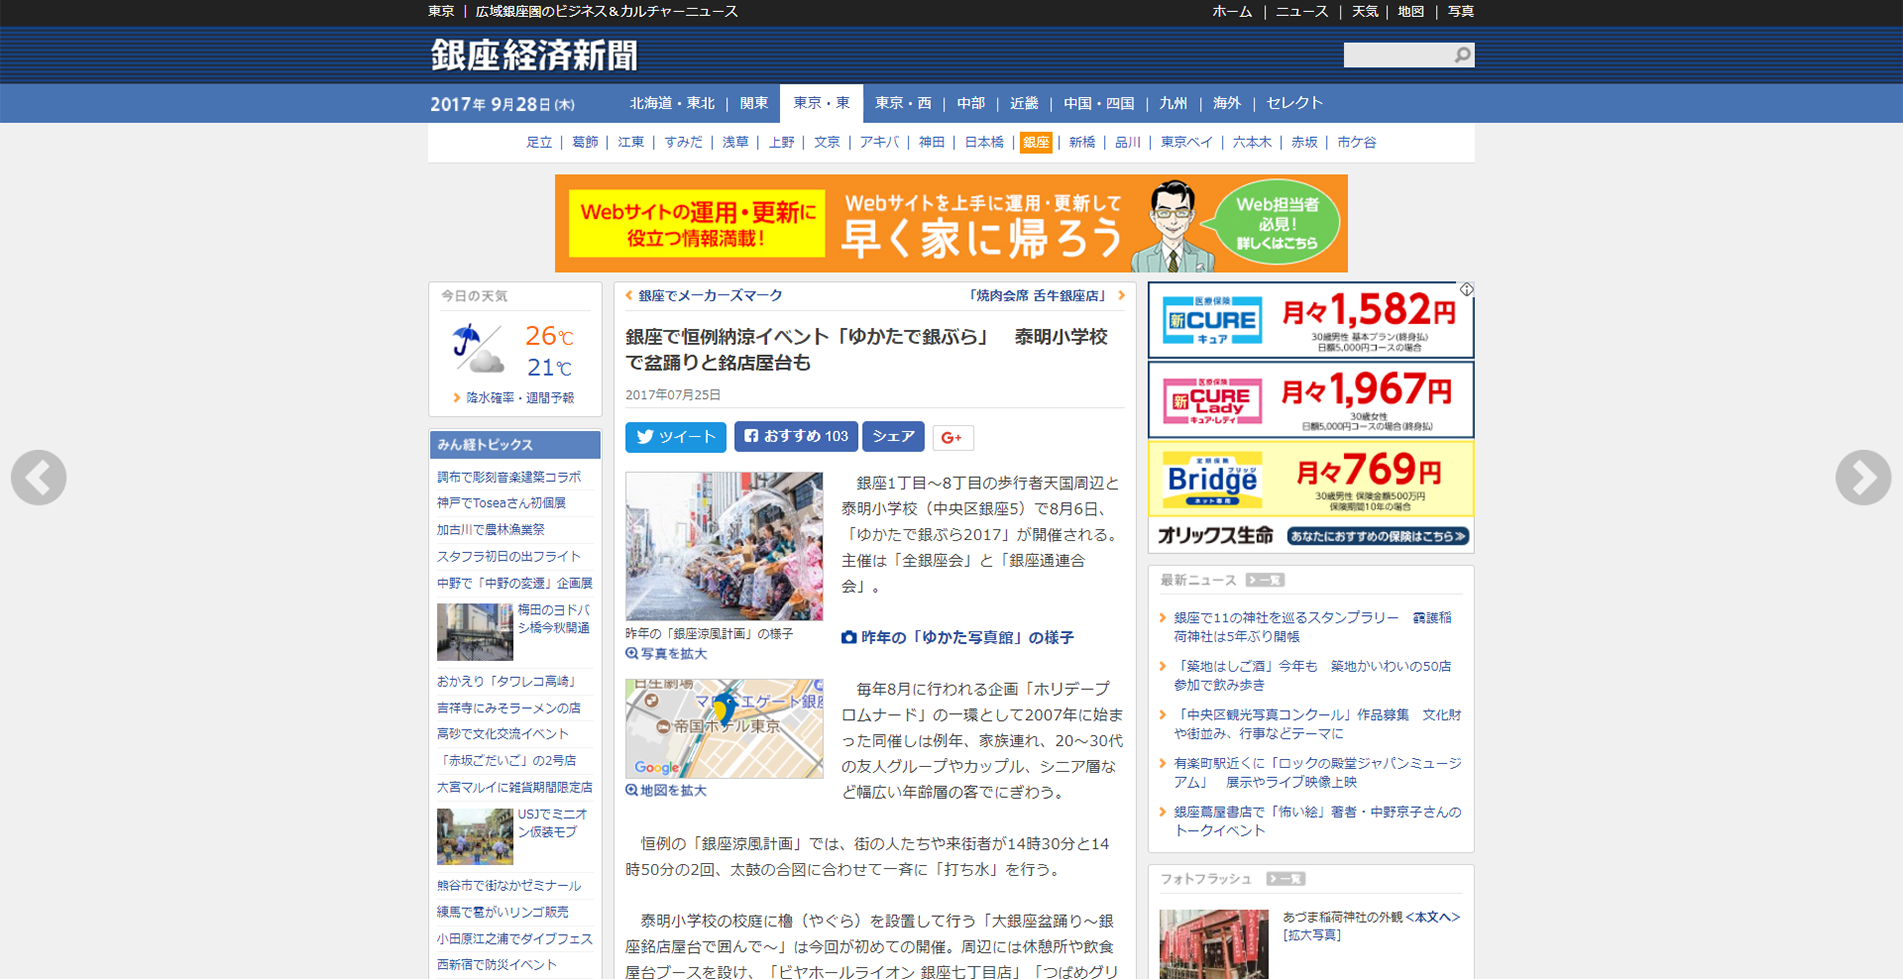Click 梅田のヨドバシ橋 thumbnail image
The width and height of the screenshot is (1903, 979).
point(475,631)
